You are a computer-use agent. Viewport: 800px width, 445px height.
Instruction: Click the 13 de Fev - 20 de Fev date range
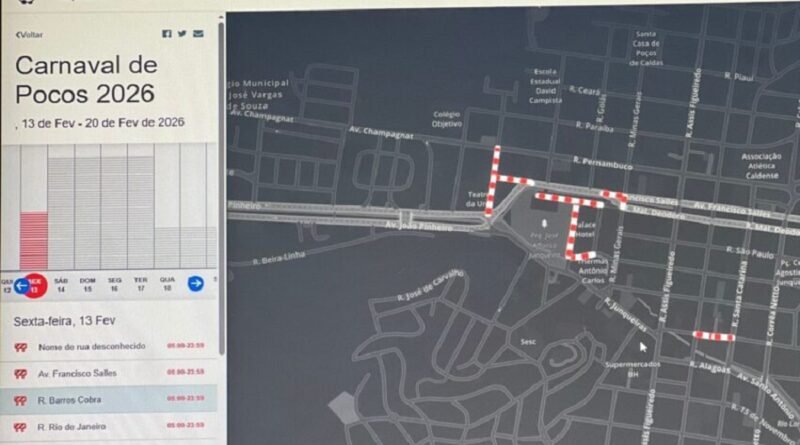tap(101, 123)
